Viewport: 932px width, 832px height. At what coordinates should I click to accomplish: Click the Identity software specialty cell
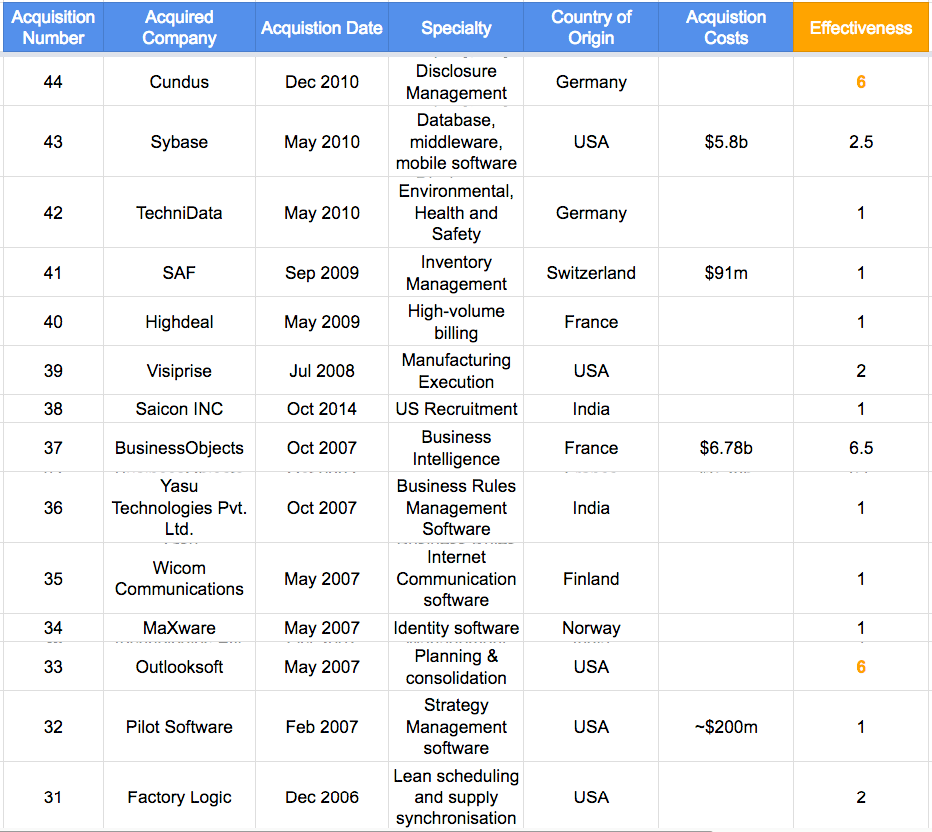(x=456, y=628)
